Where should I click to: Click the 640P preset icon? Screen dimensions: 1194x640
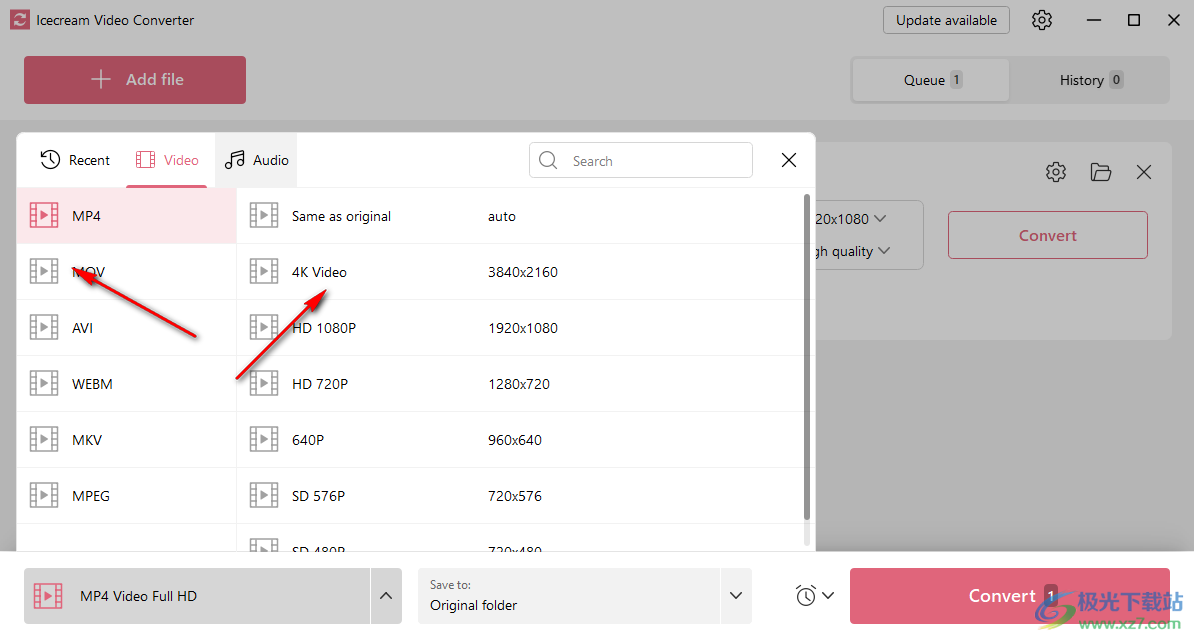point(264,440)
